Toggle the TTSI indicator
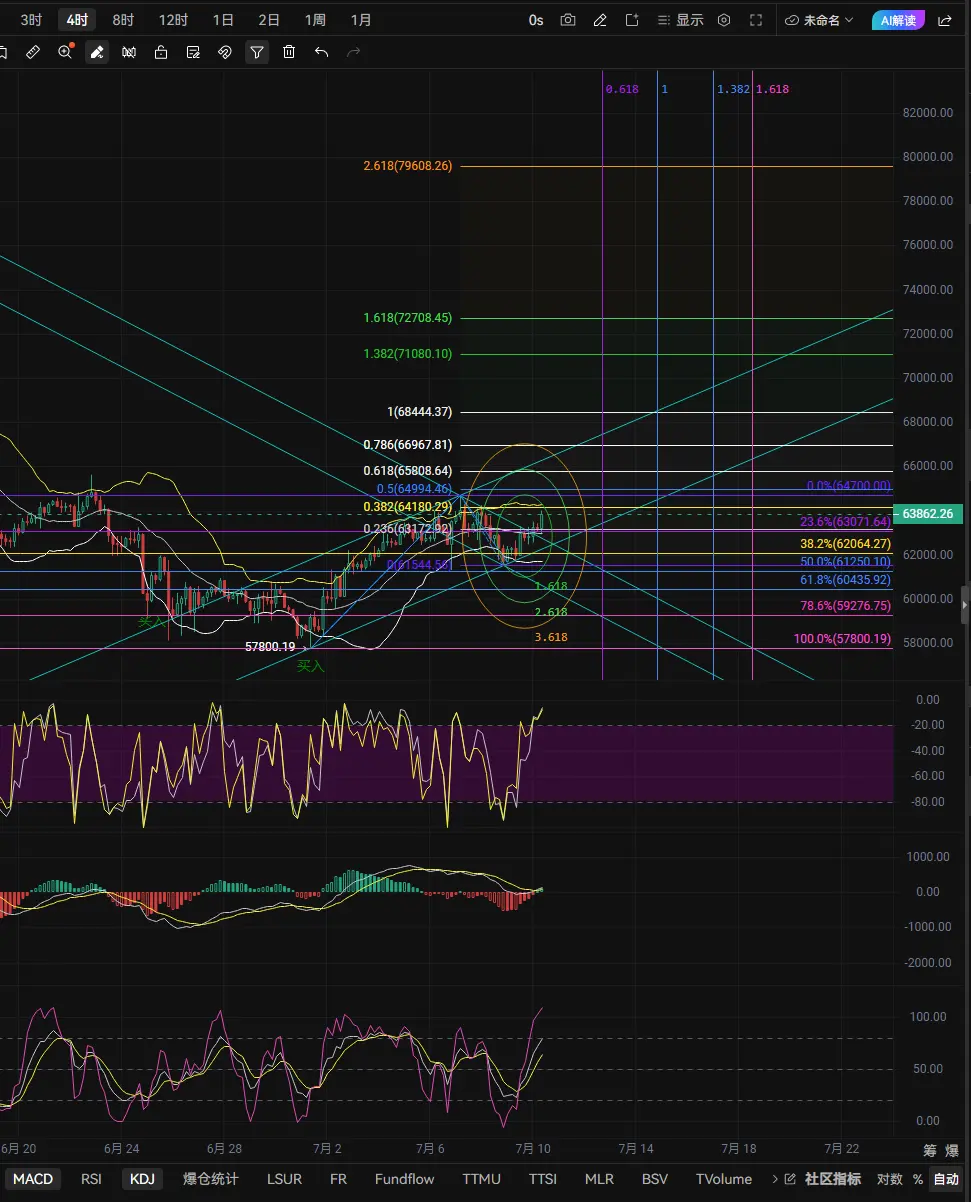 [543, 1179]
